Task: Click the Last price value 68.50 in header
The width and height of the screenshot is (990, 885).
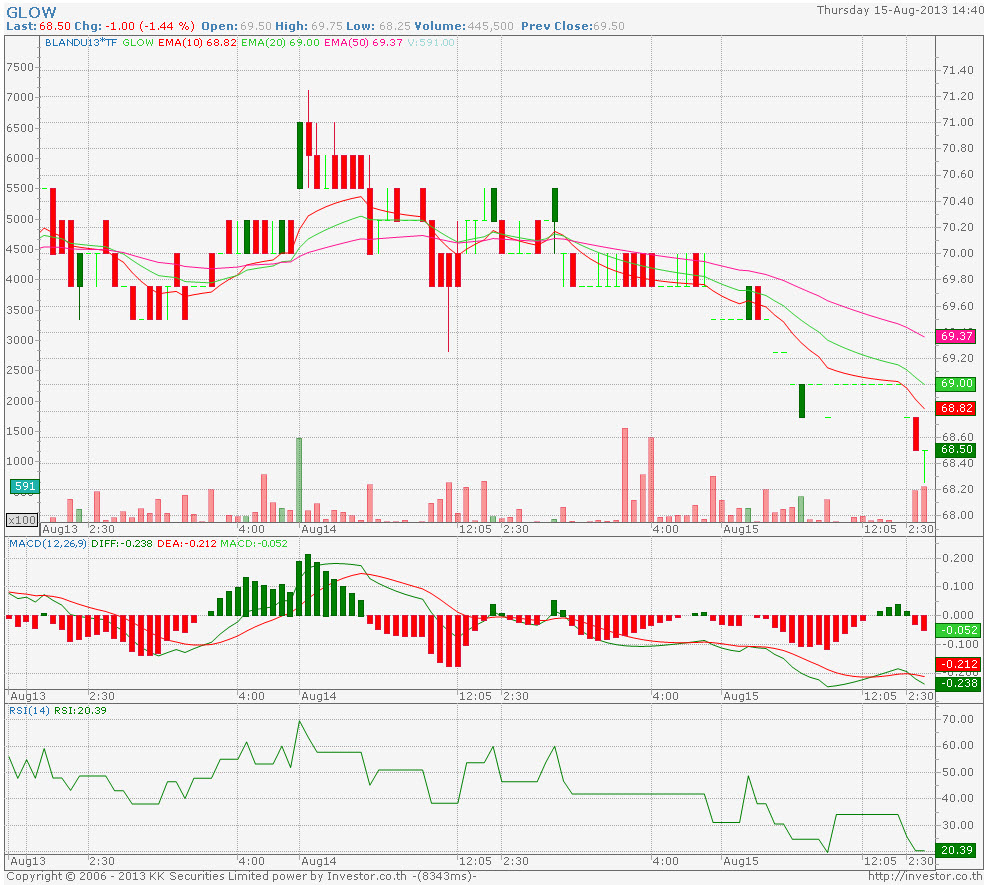Action: pos(55,26)
